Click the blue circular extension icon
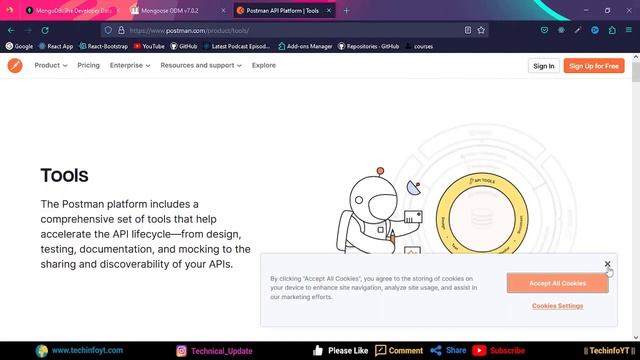640x360 pixels. pyautogui.click(x=595, y=30)
